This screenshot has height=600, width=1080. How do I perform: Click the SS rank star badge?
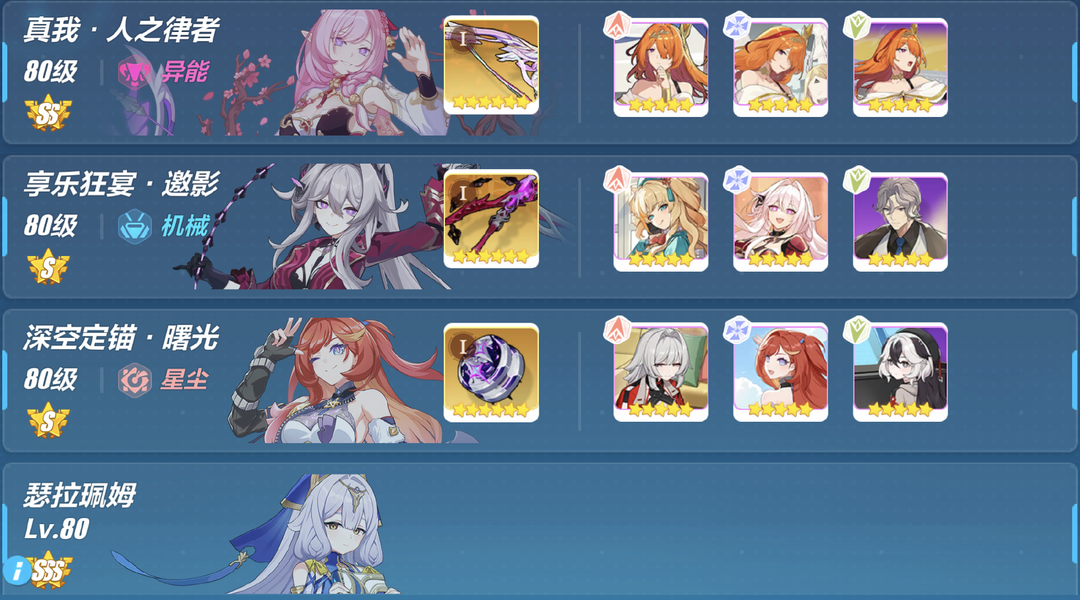coord(48,114)
